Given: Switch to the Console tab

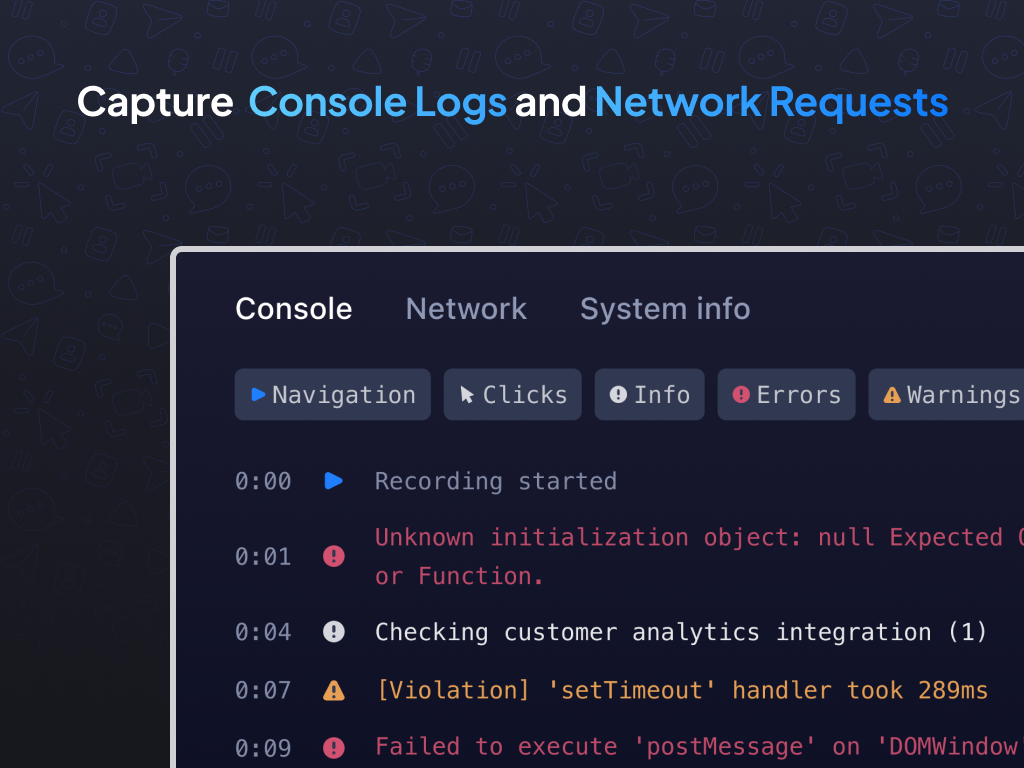Looking at the screenshot, I should (x=293, y=309).
